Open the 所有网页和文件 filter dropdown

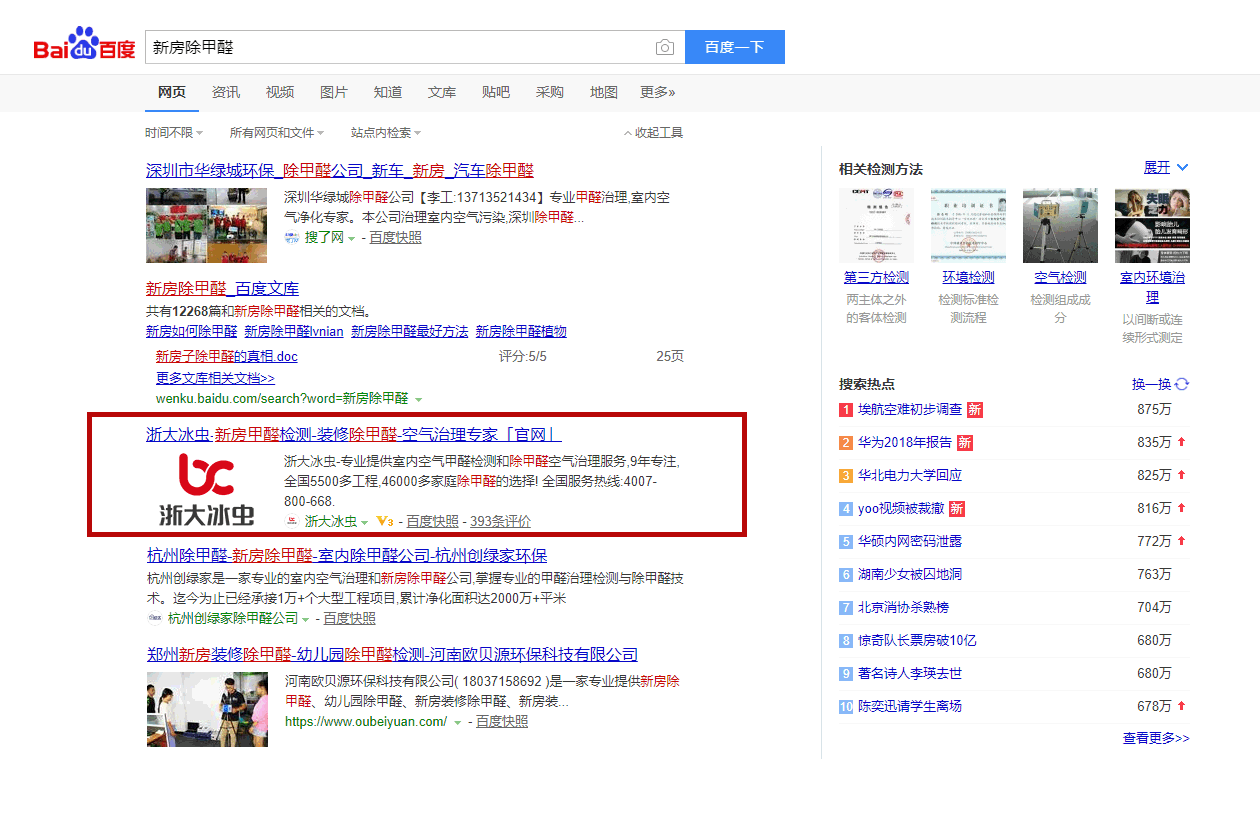(277, 133)
